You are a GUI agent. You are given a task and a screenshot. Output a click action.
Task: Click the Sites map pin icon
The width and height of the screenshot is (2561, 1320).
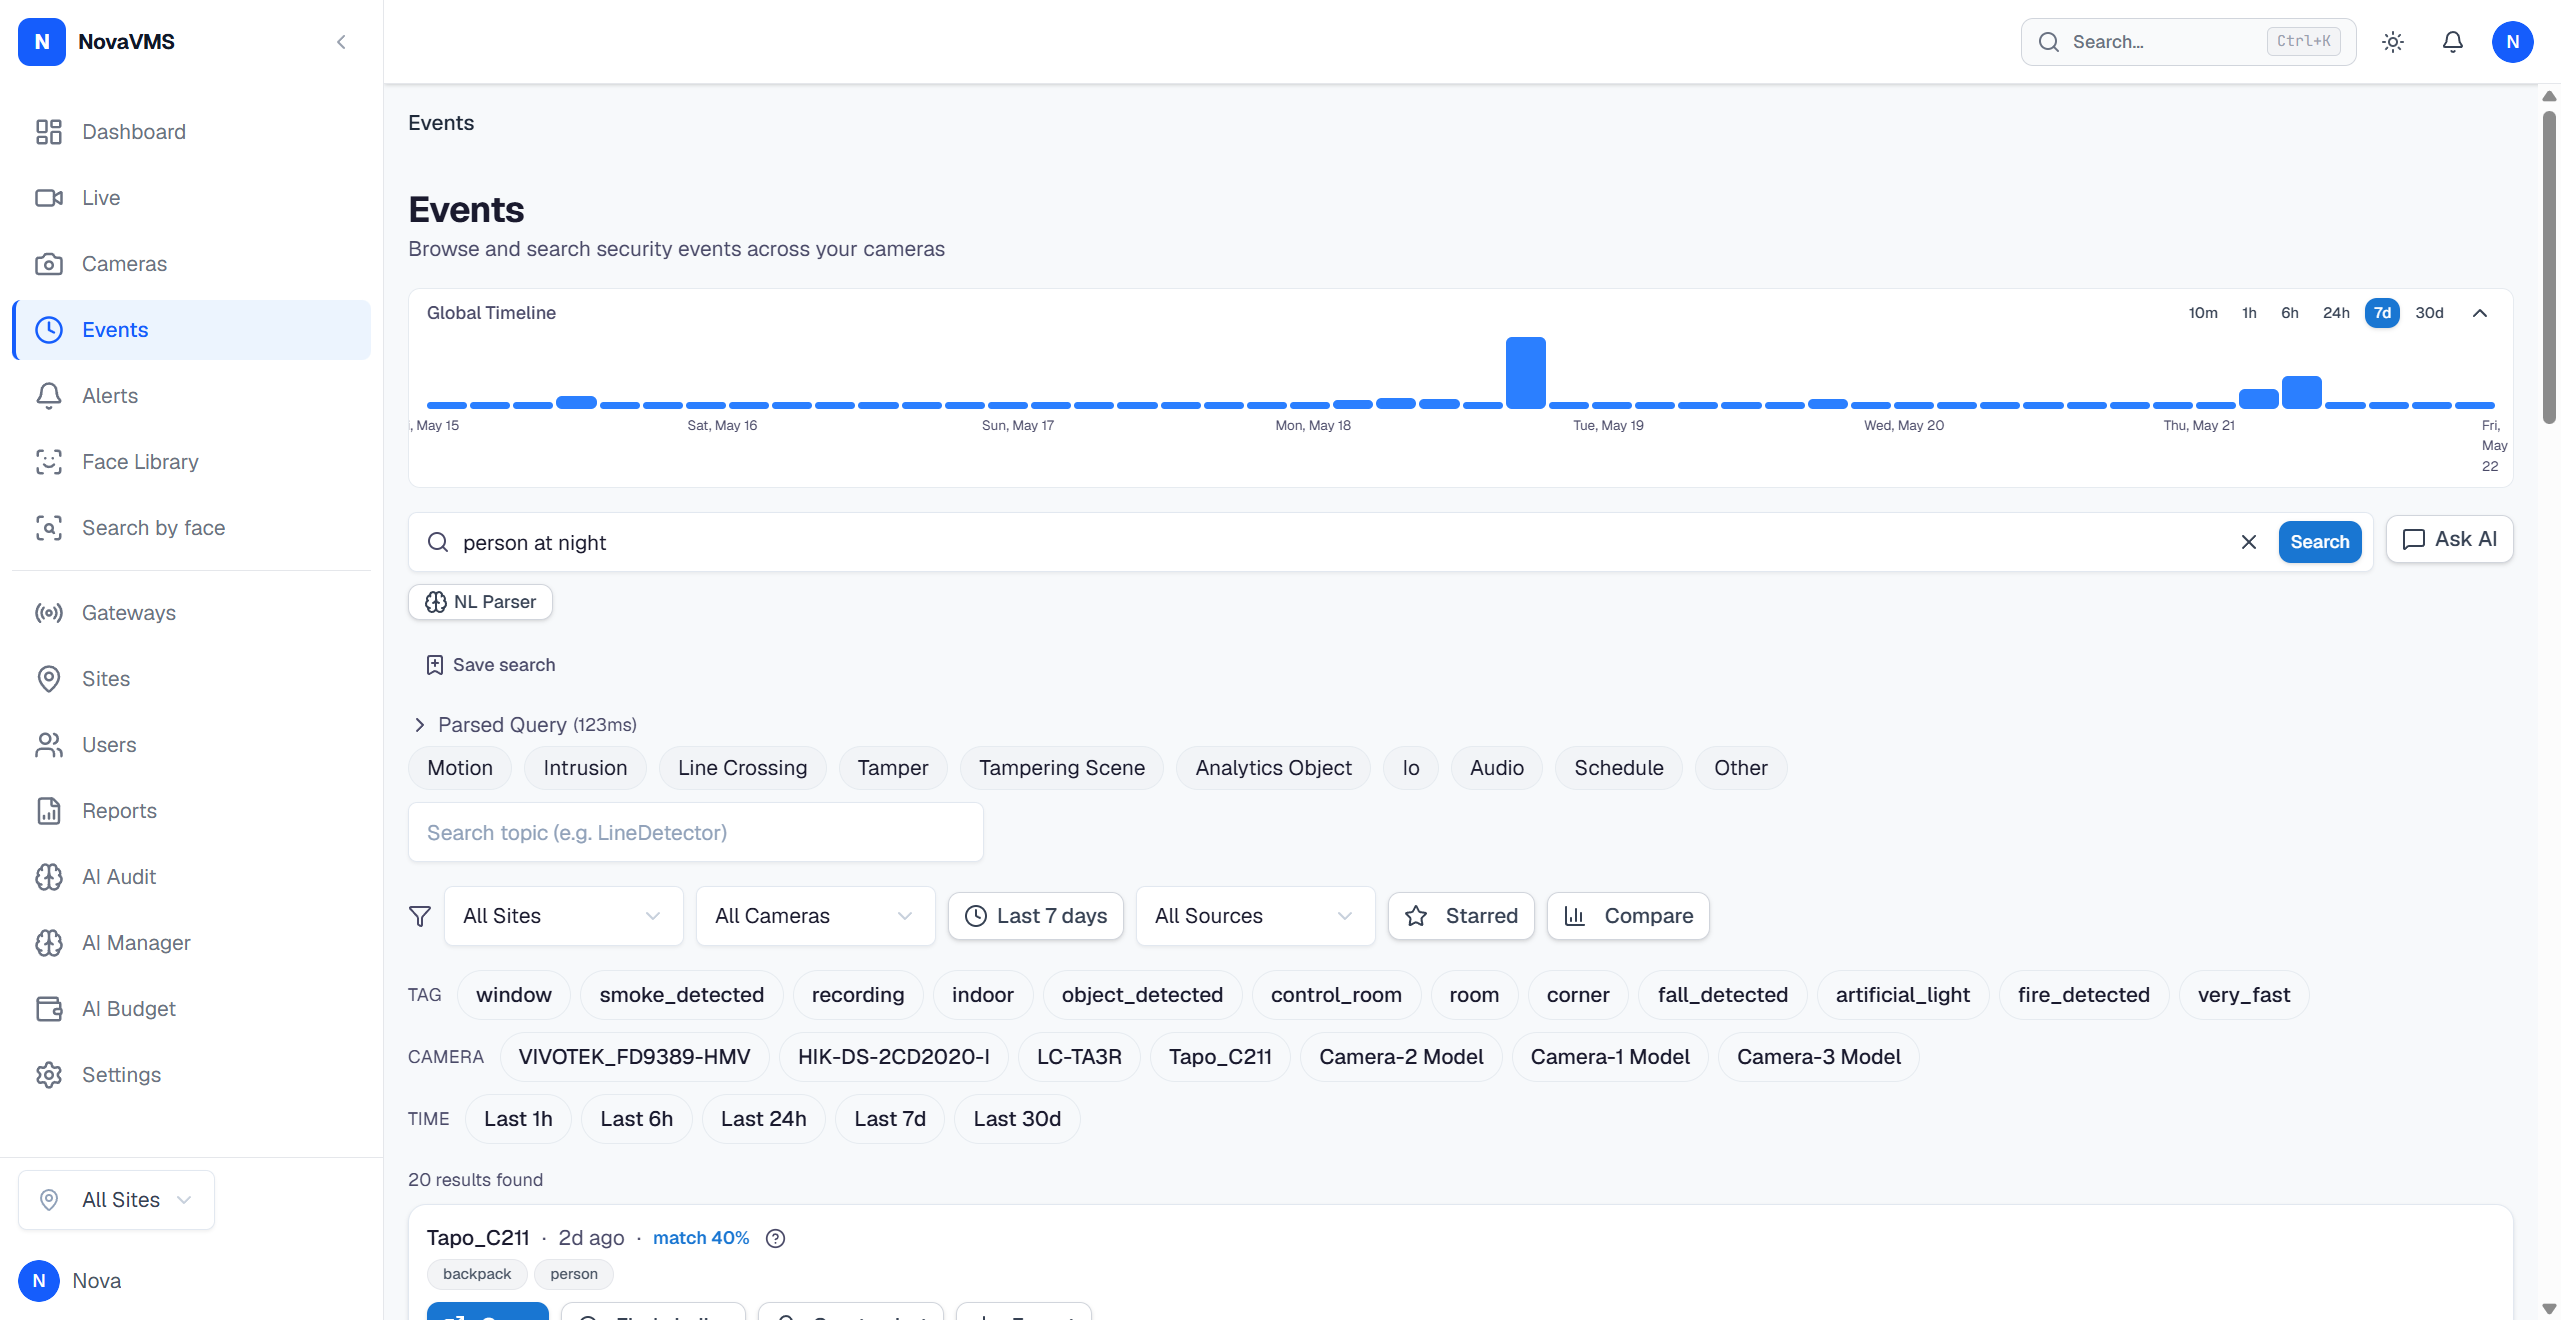[x=49, y=679]
